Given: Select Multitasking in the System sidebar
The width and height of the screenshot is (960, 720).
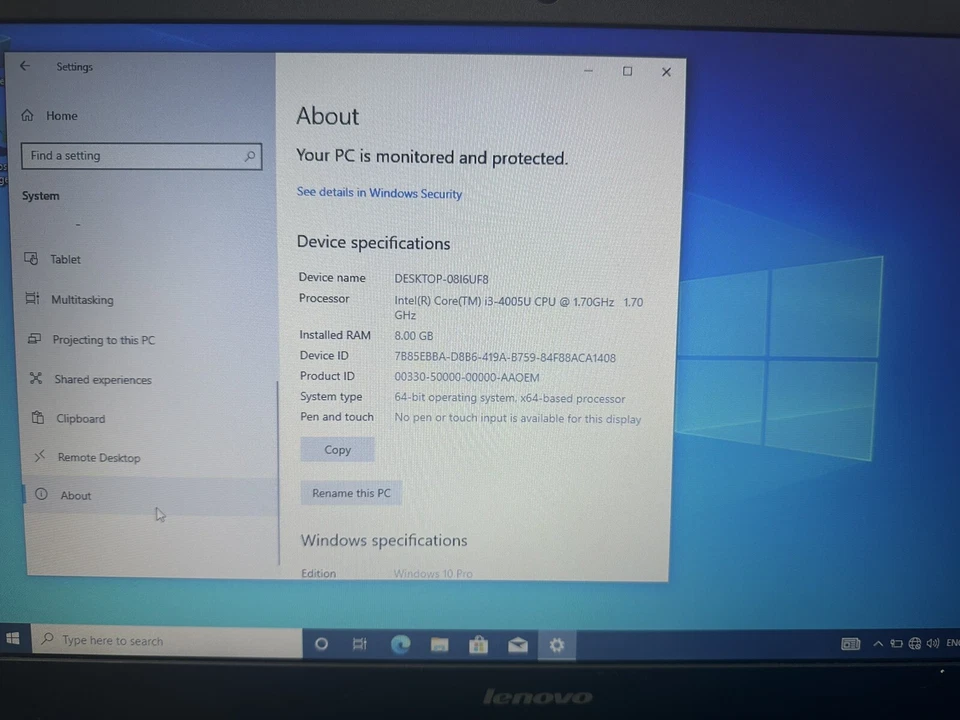Looking at the screenshot, I should [82, 299].
